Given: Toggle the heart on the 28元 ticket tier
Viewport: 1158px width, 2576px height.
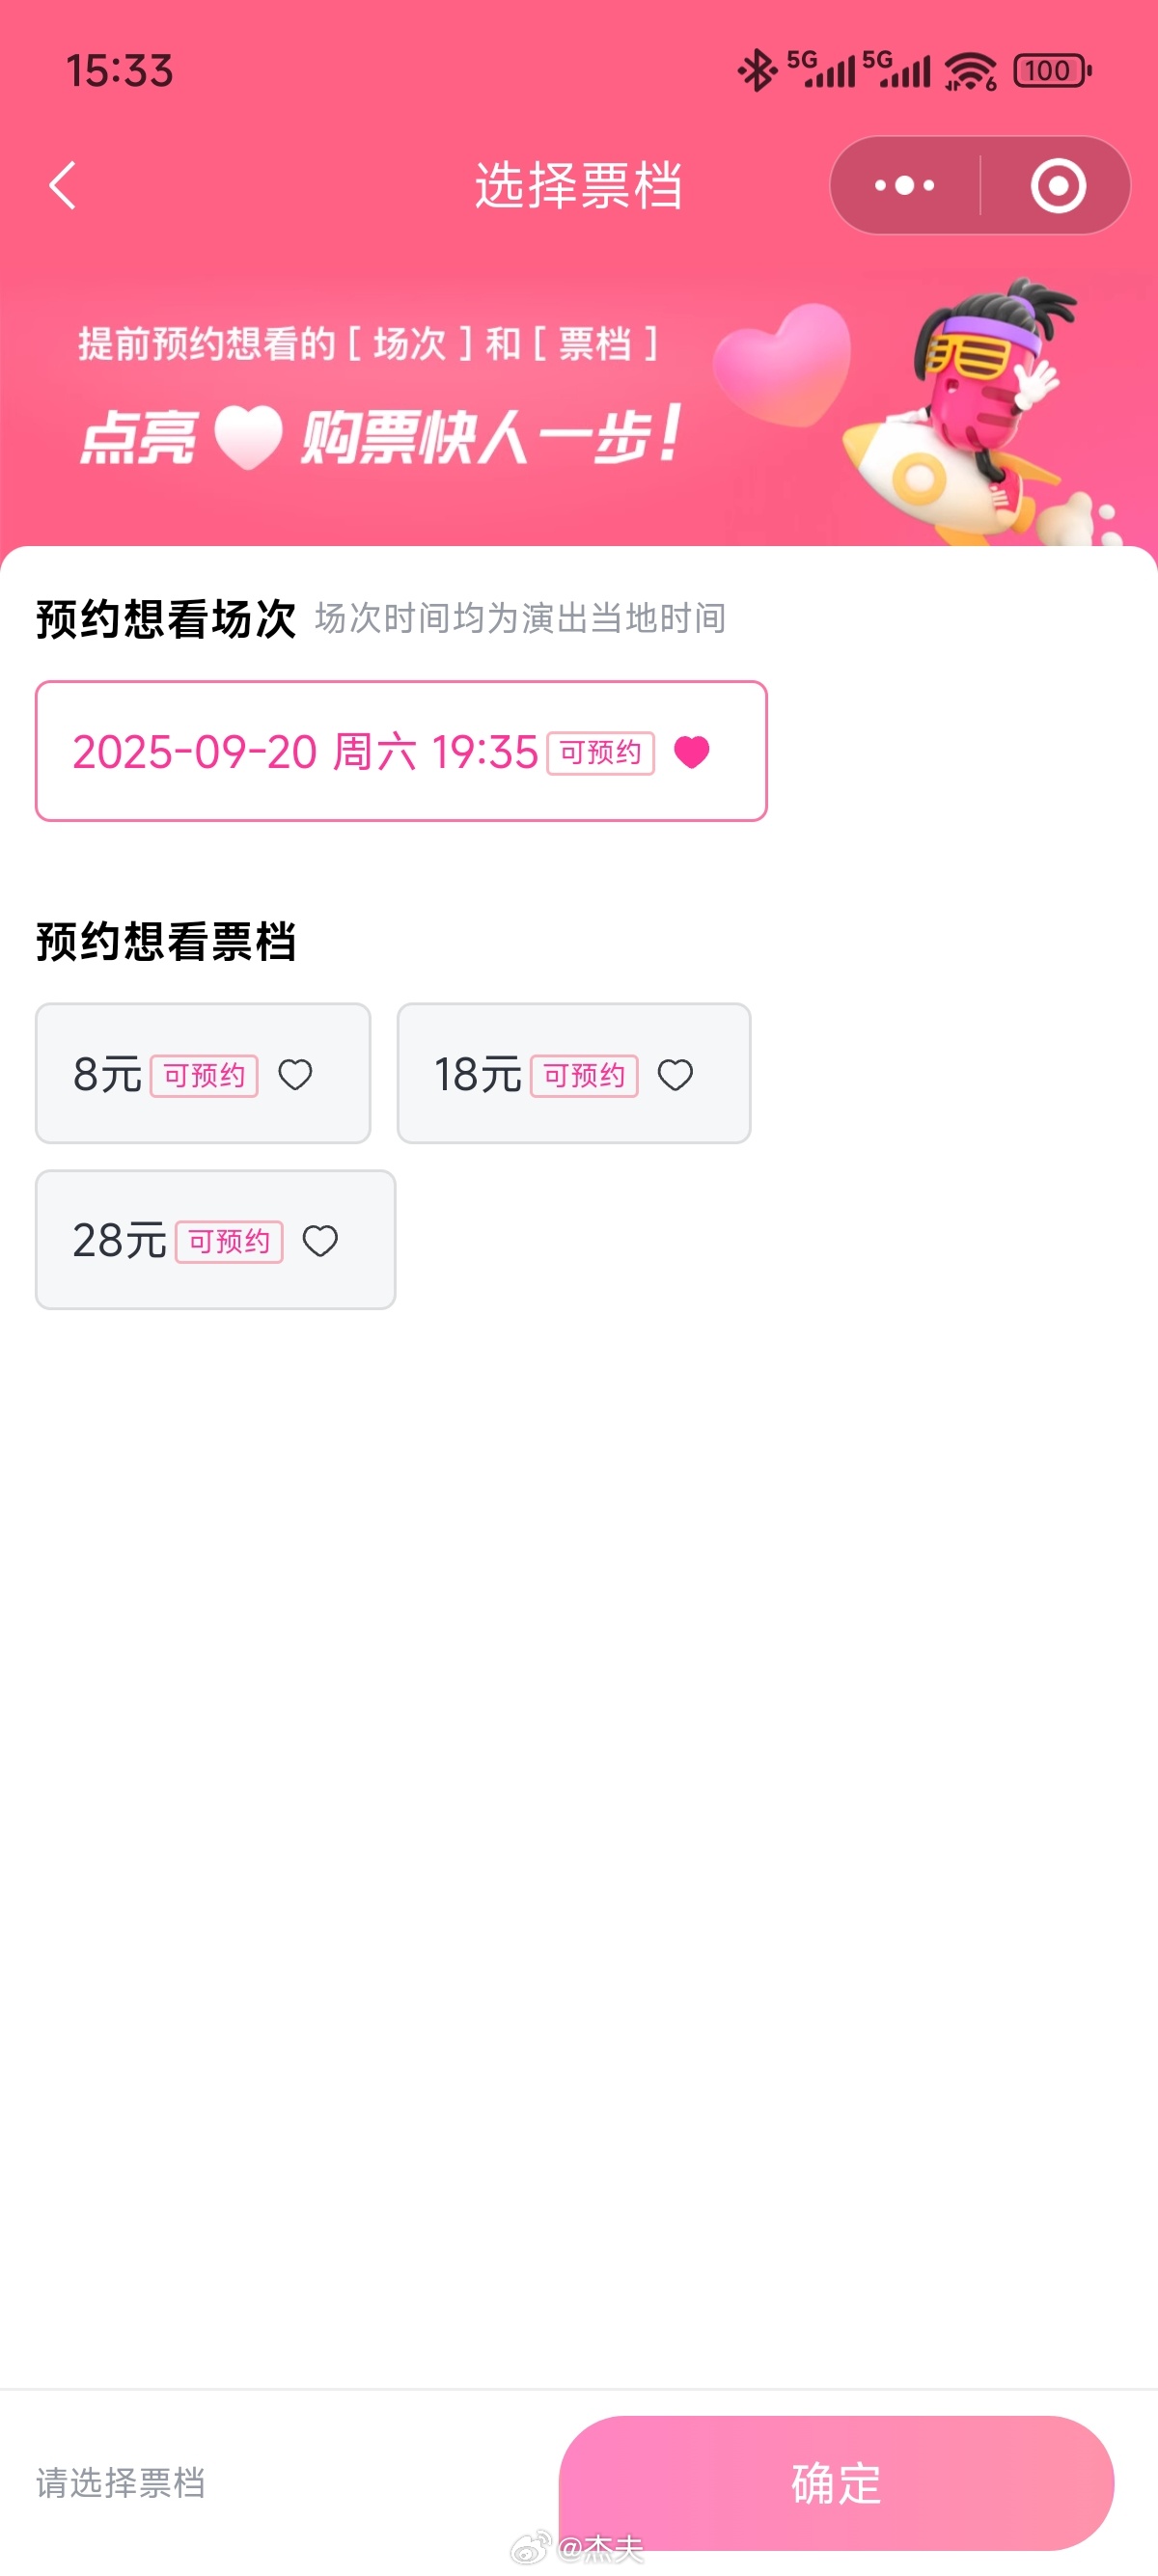Looking at the screenshot, I should [x=320, y=1241].
